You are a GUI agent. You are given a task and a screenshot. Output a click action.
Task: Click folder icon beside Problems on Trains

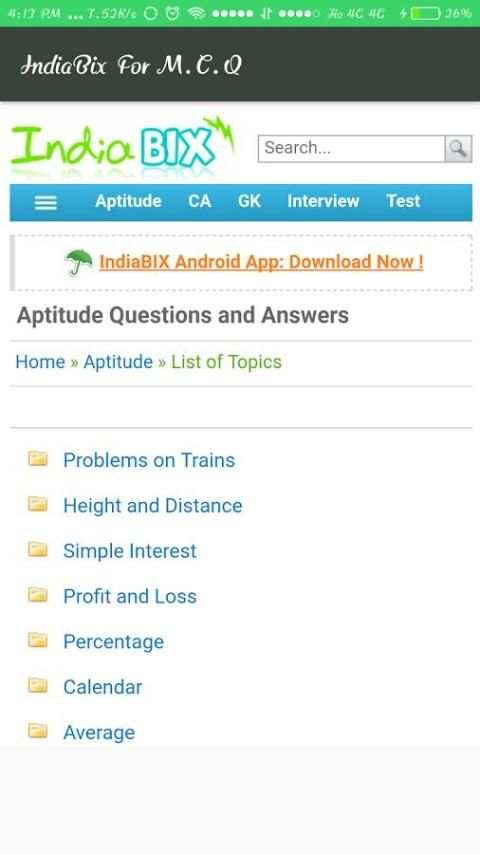pyautogui.click(x=38, y=459)
